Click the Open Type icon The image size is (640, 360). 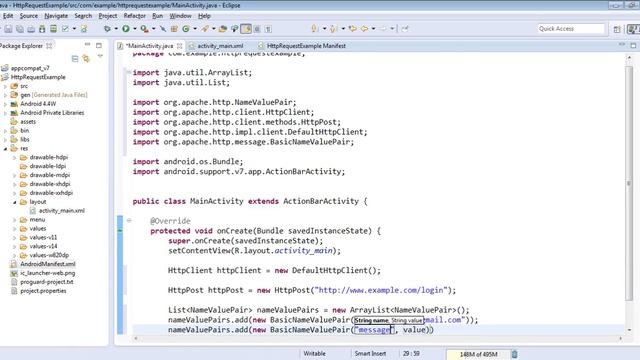(222, 29)
